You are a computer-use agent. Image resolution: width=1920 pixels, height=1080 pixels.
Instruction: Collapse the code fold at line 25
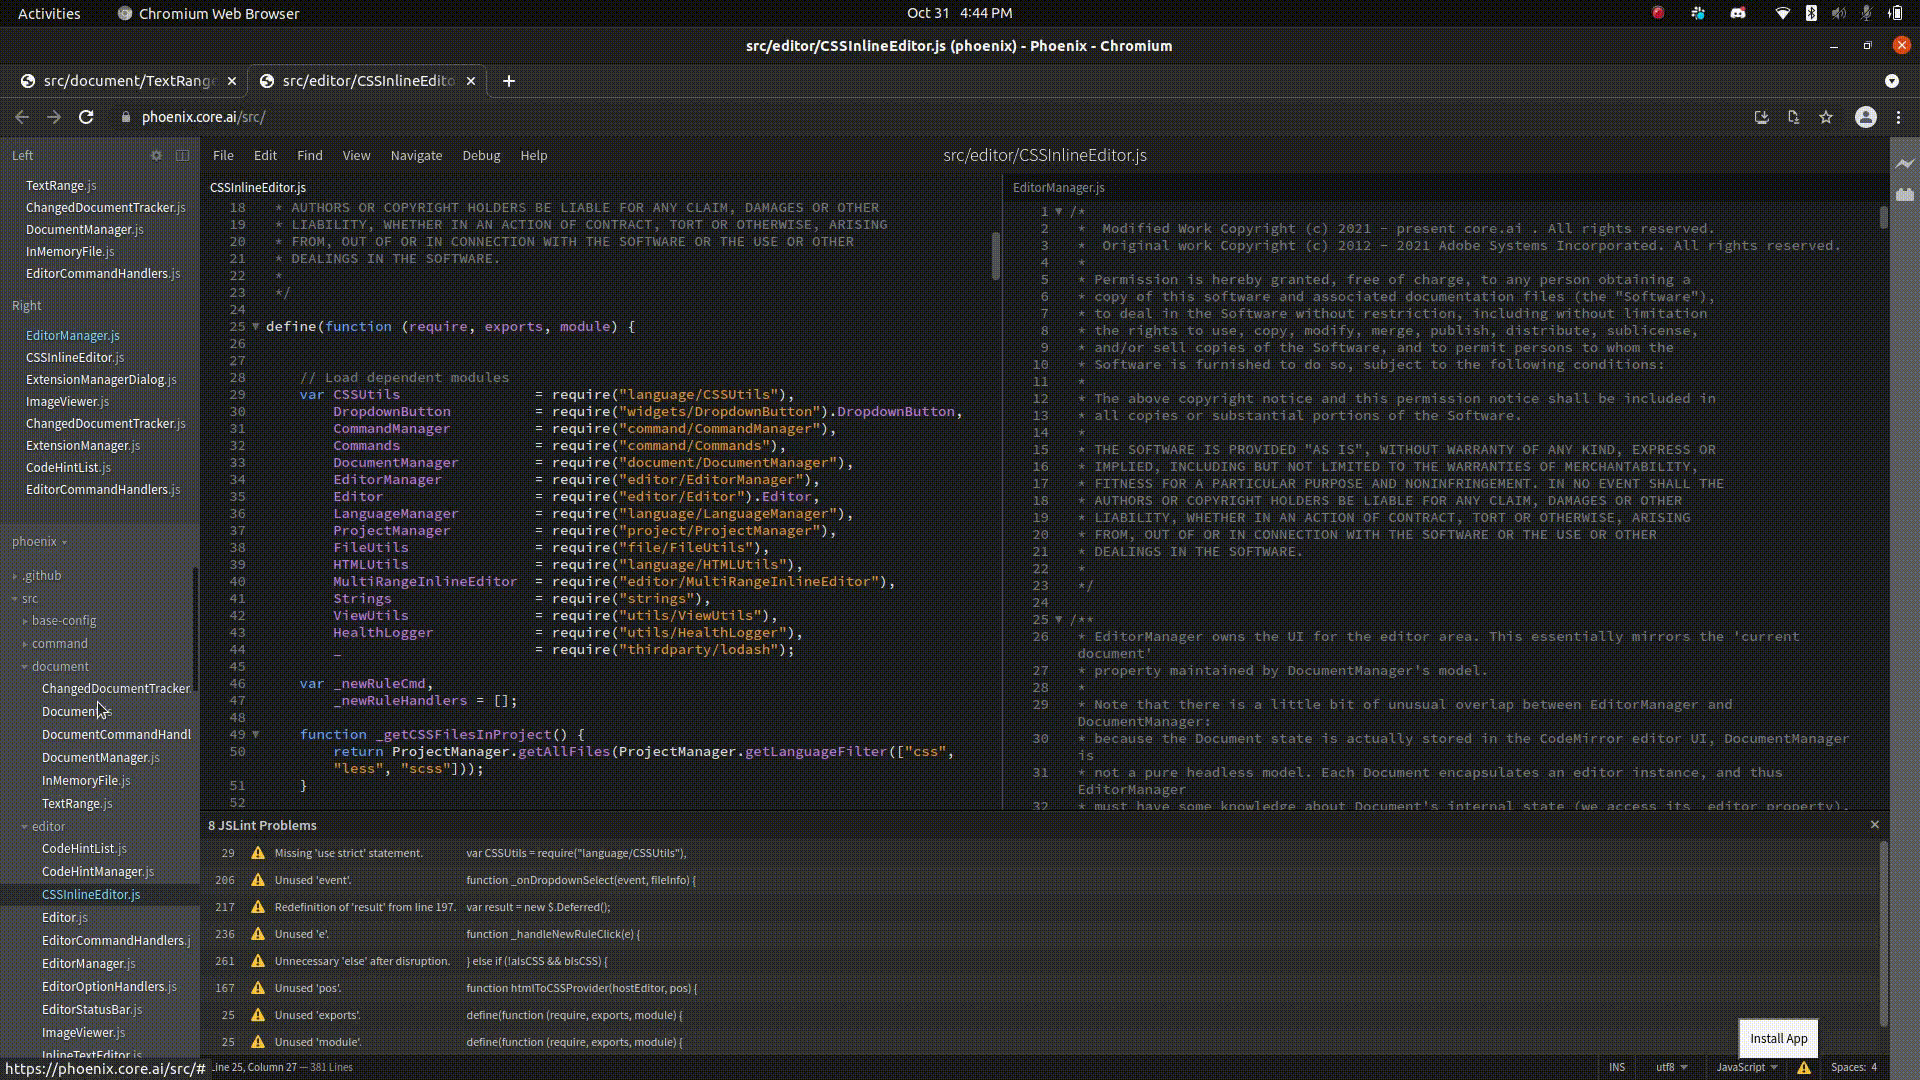point(256,326)
